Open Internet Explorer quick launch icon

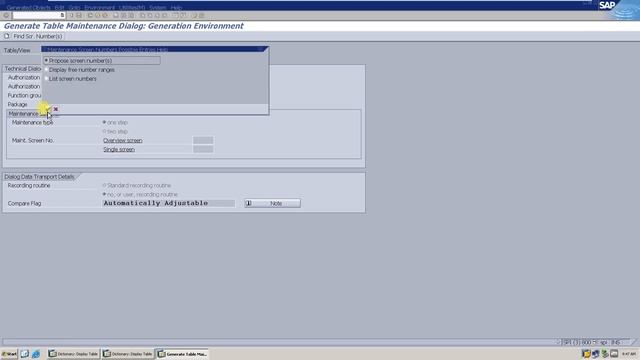tap(36, 354)
